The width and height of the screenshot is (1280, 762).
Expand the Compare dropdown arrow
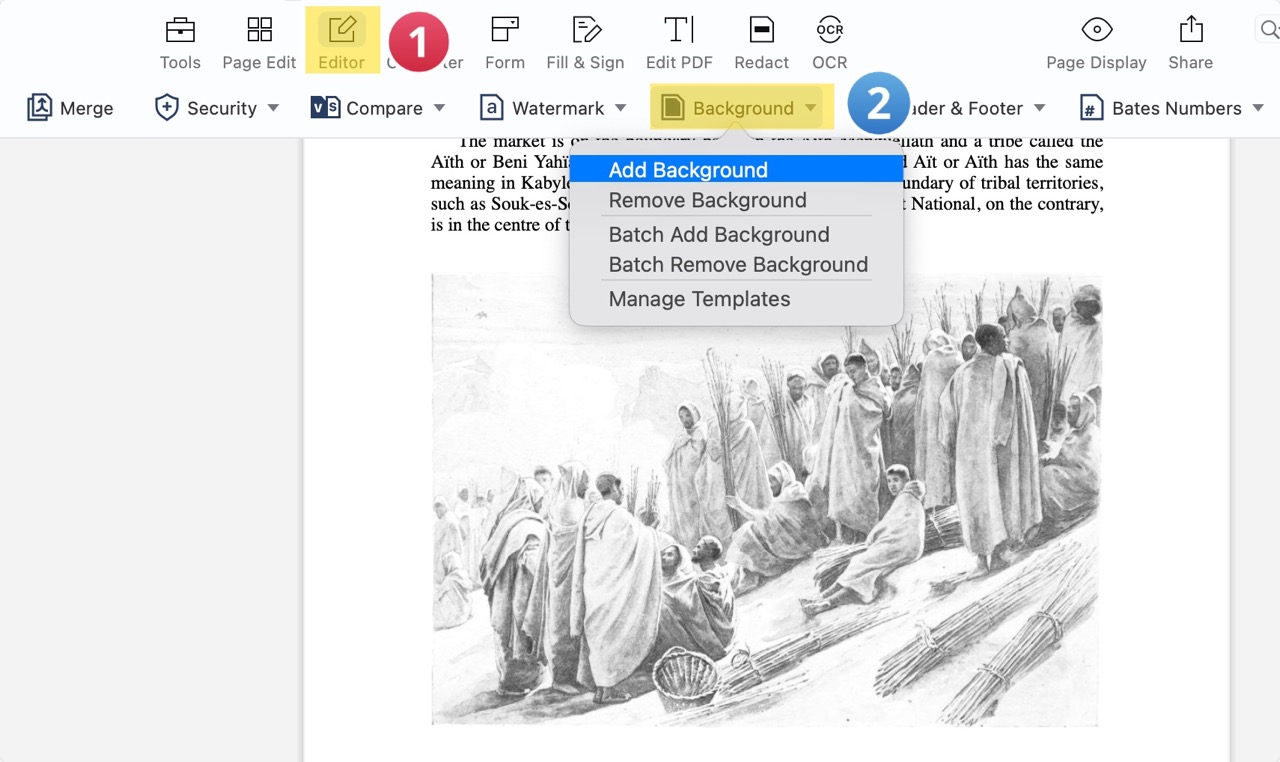[x=439, y=108]
